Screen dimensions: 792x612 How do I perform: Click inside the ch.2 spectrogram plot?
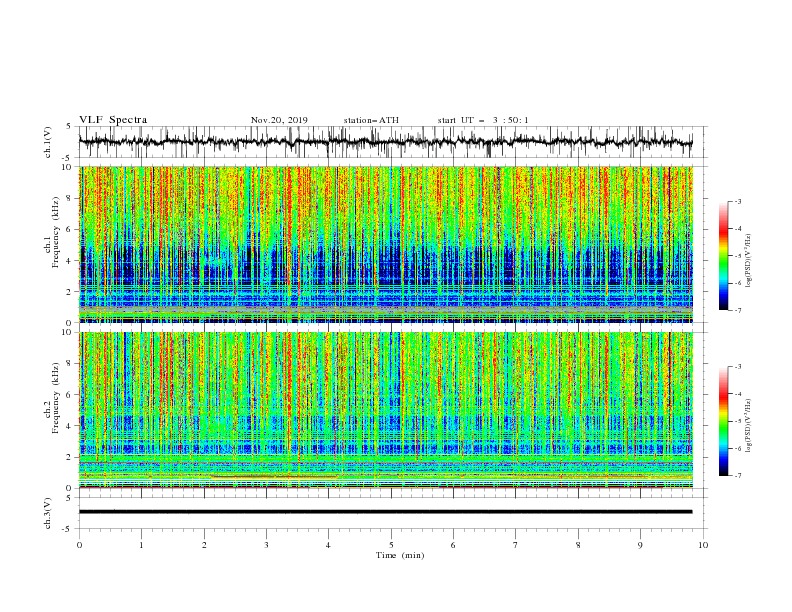[386, 410]
